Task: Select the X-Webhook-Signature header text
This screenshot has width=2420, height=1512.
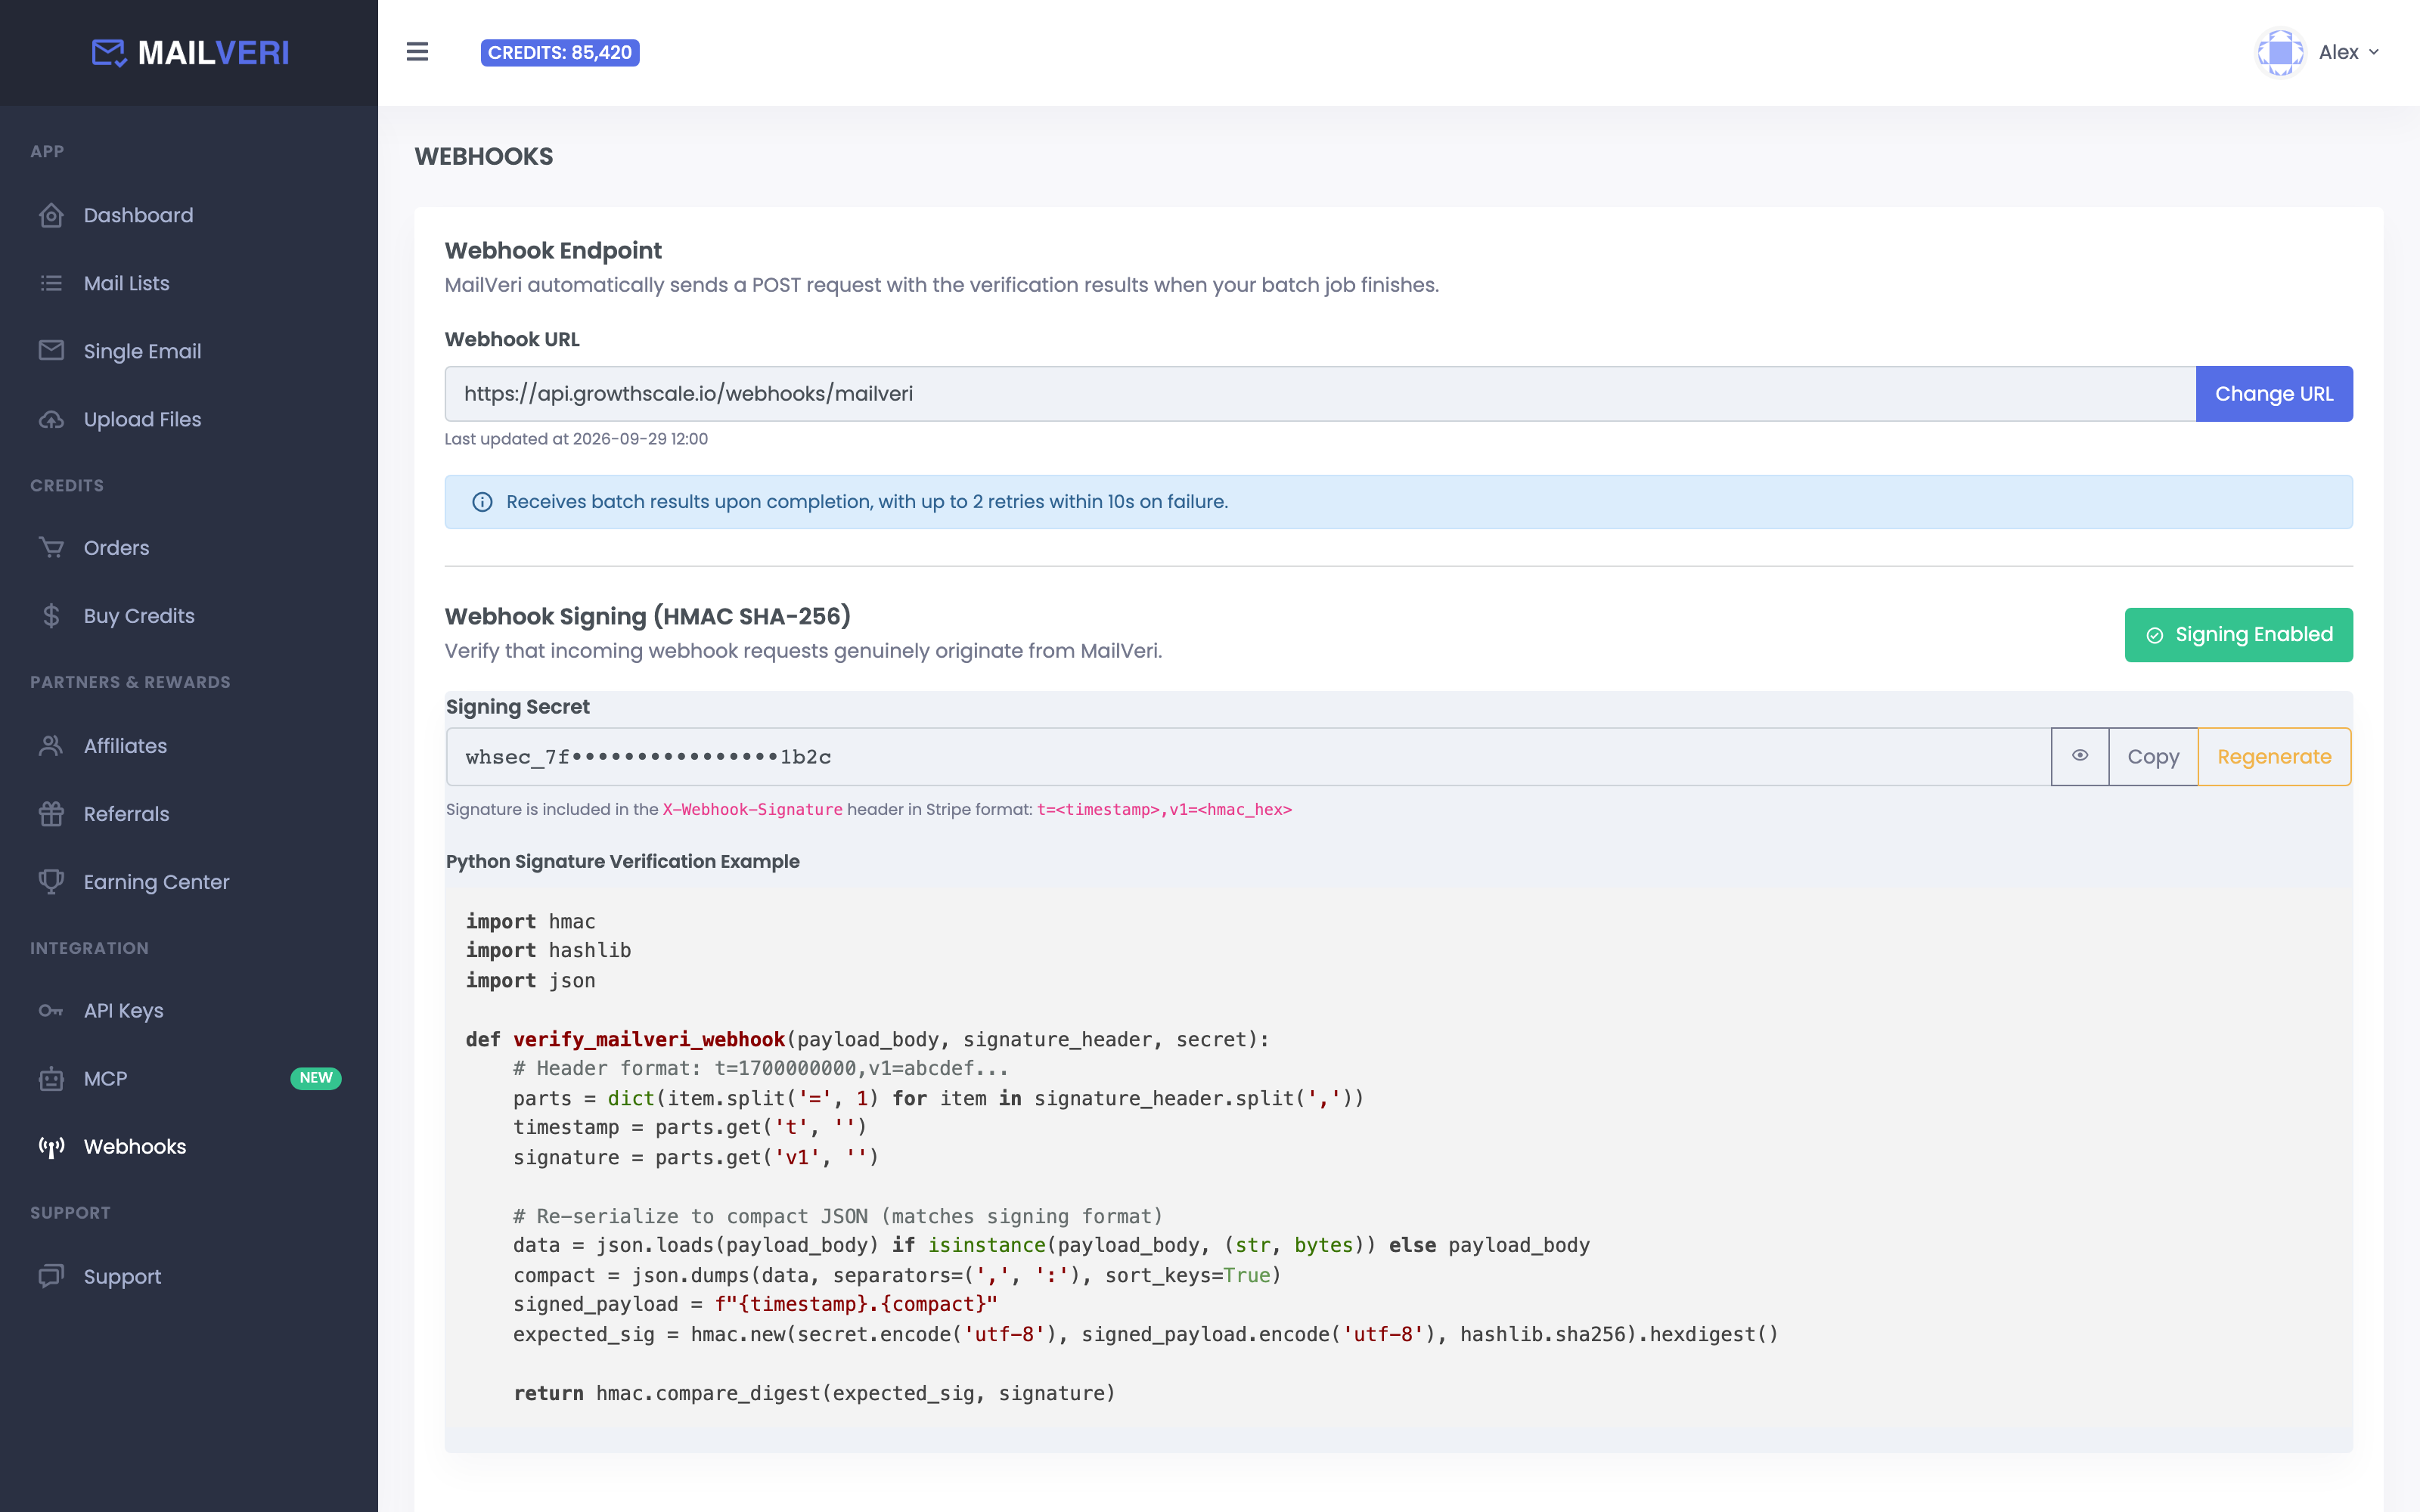Action: coord(752,810)
